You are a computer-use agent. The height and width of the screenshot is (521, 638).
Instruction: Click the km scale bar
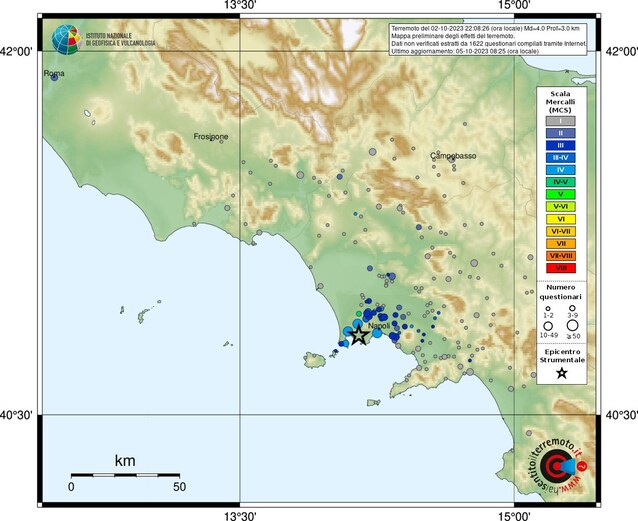click(125, 475)
